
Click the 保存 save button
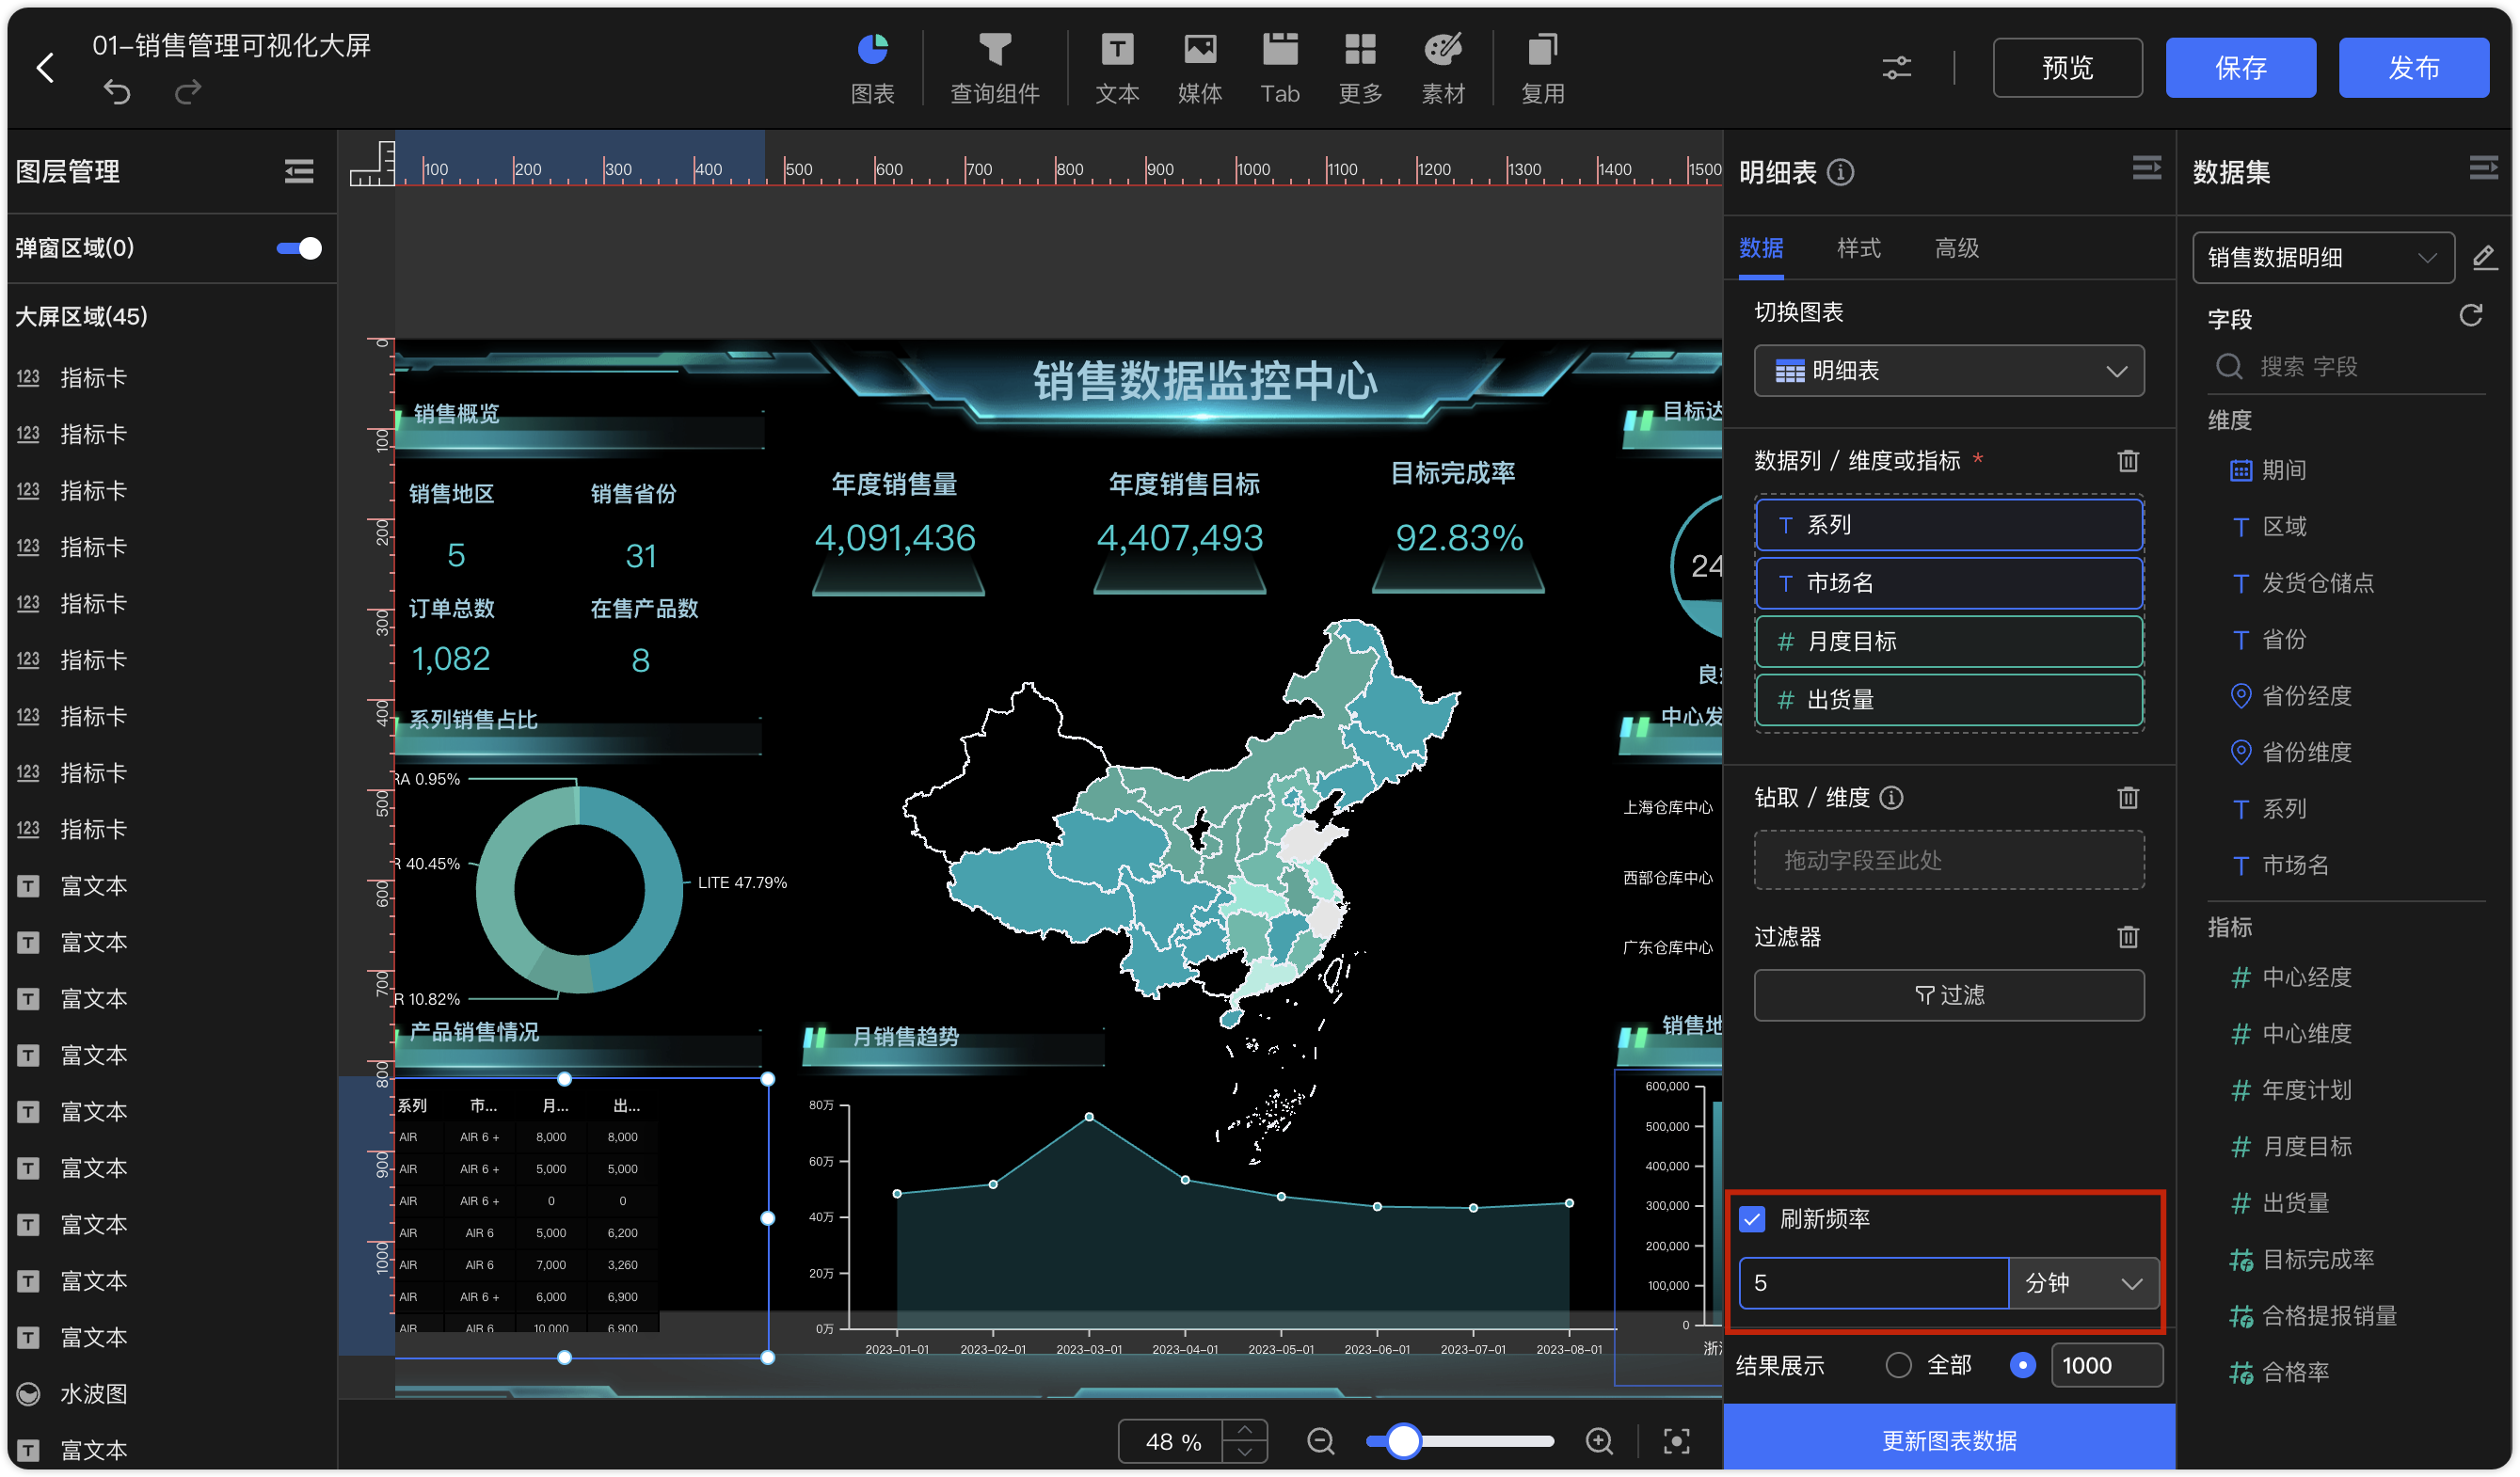click(2240, 68)
